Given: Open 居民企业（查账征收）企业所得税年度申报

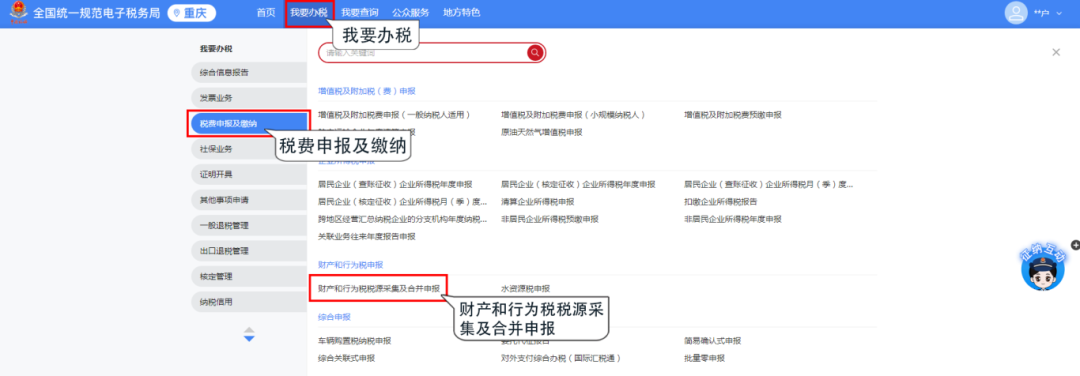Looking at the screenshot, I should pyautogui.click(x=395, y=185).
